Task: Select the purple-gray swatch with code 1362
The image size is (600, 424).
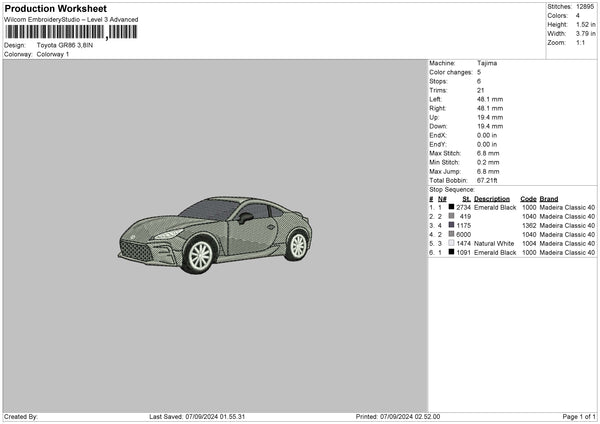Action: pyautogui.click(x=452, y=225)
